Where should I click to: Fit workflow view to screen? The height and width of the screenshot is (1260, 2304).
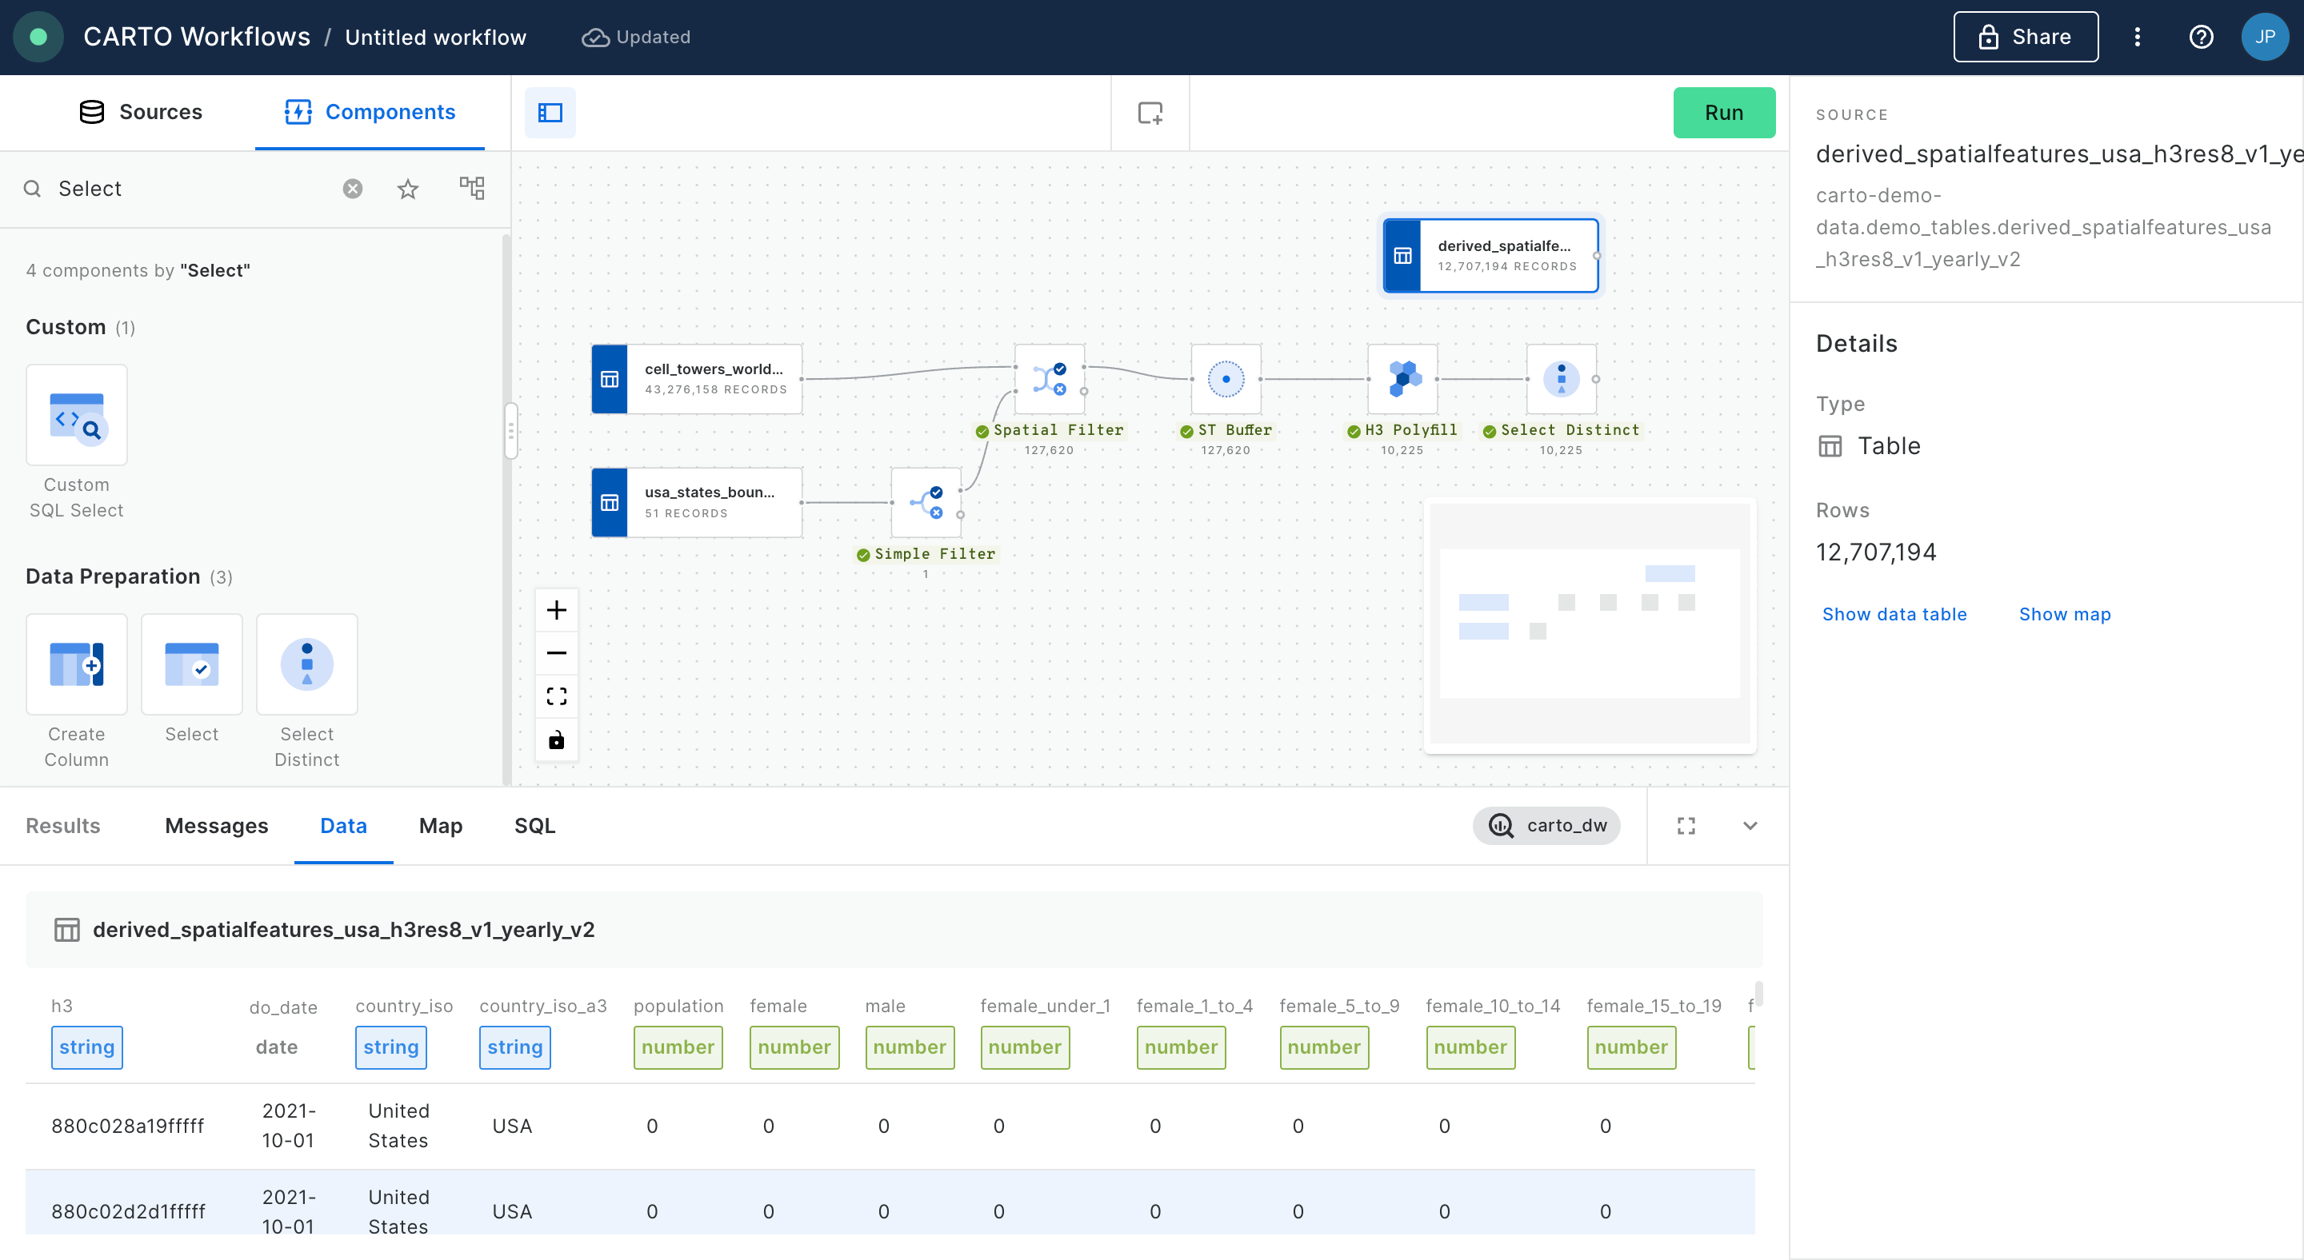557,696
